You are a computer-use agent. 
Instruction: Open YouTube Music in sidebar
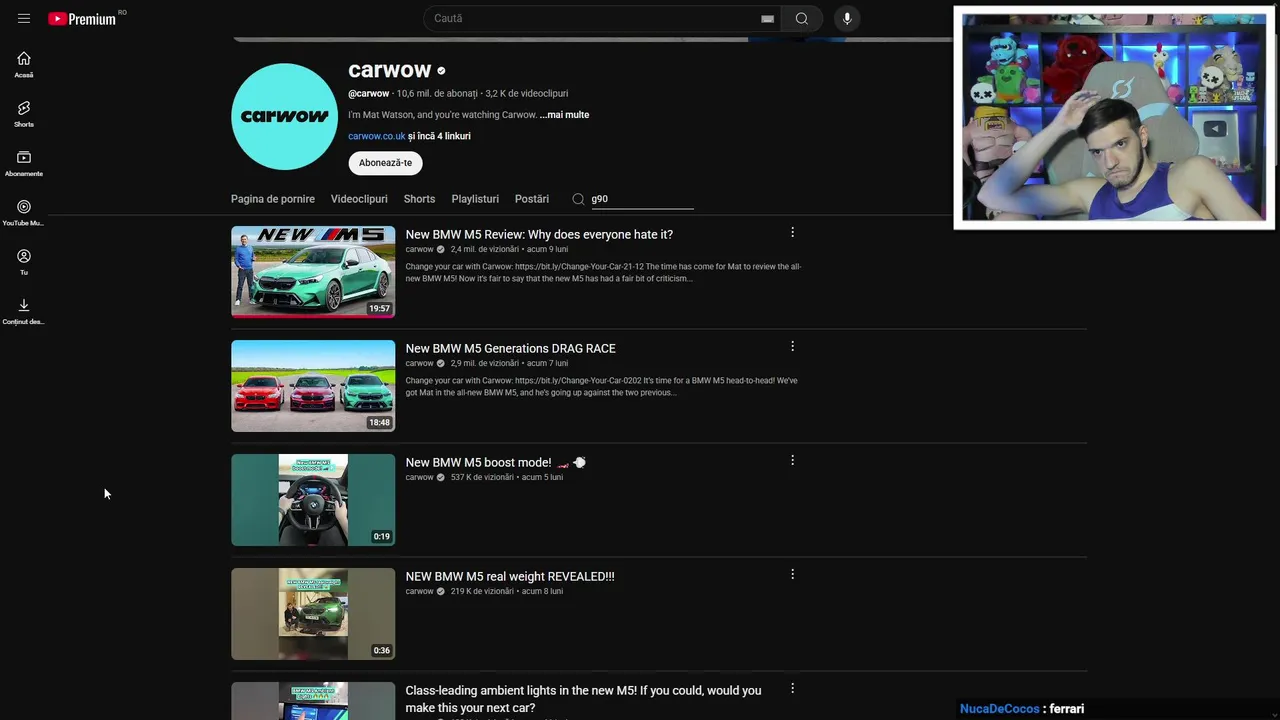[24, 212]
